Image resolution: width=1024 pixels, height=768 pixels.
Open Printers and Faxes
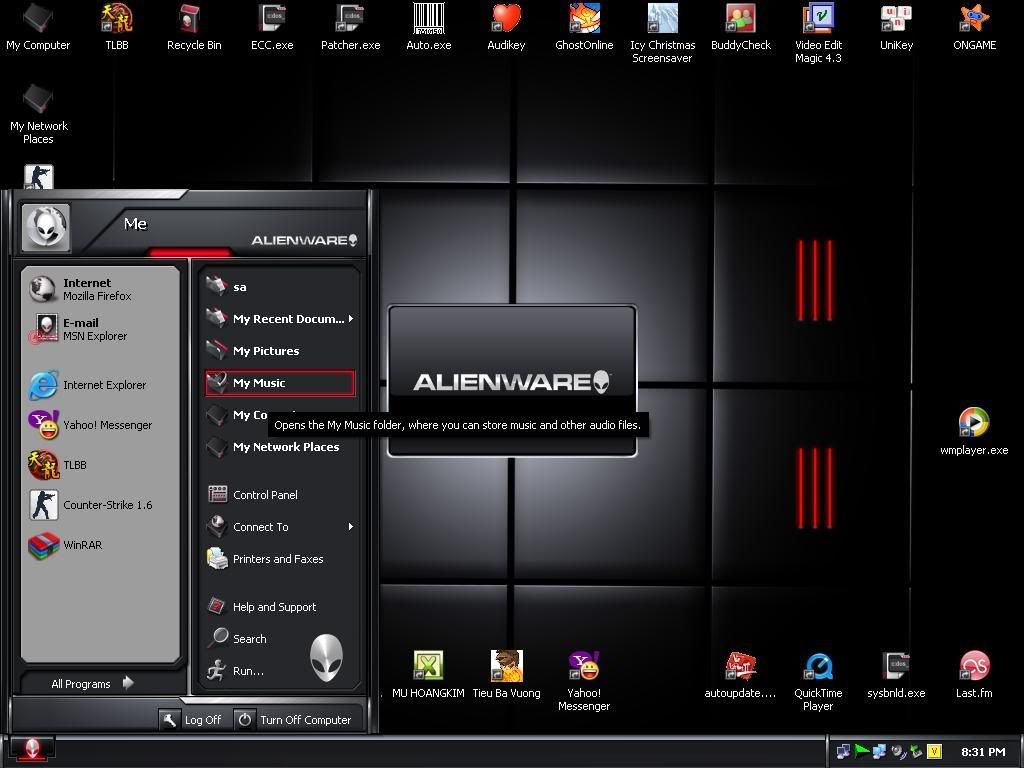tap(280, 559)
